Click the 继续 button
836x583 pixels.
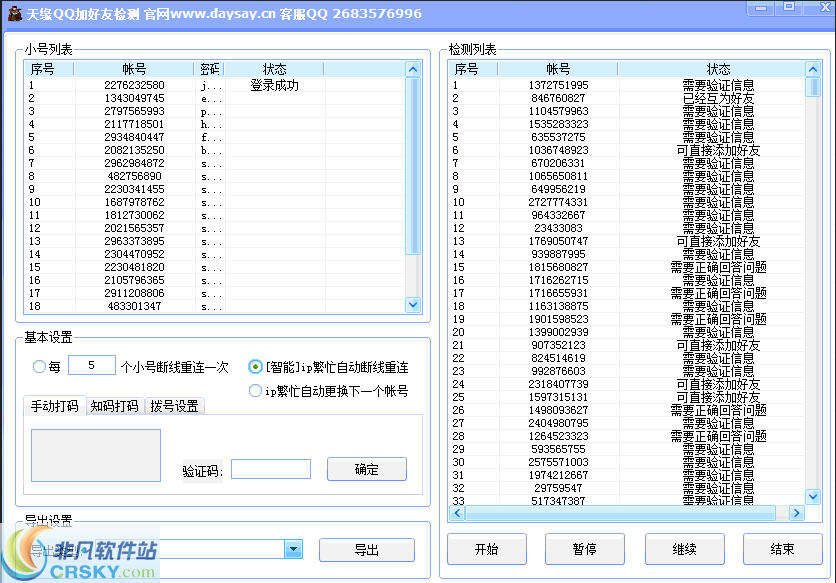pos(685,549)
